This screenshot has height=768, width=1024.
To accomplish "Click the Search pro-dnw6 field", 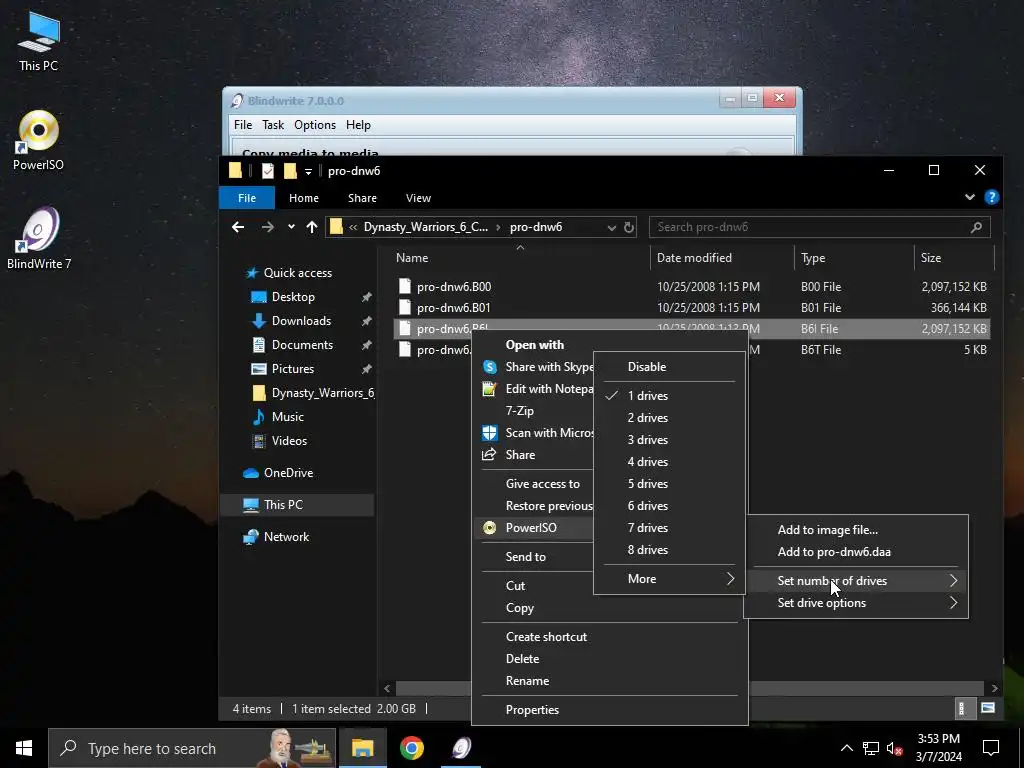I will (820, 227).
